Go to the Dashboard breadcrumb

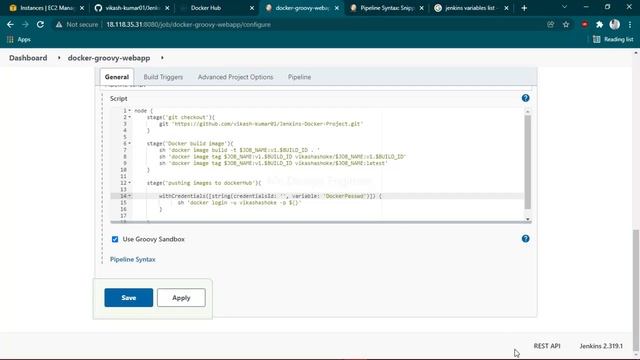click(28, 58)
